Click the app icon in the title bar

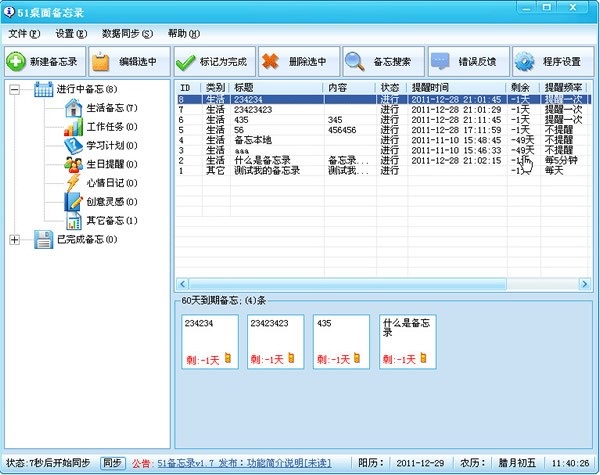(x=9, y=11)
